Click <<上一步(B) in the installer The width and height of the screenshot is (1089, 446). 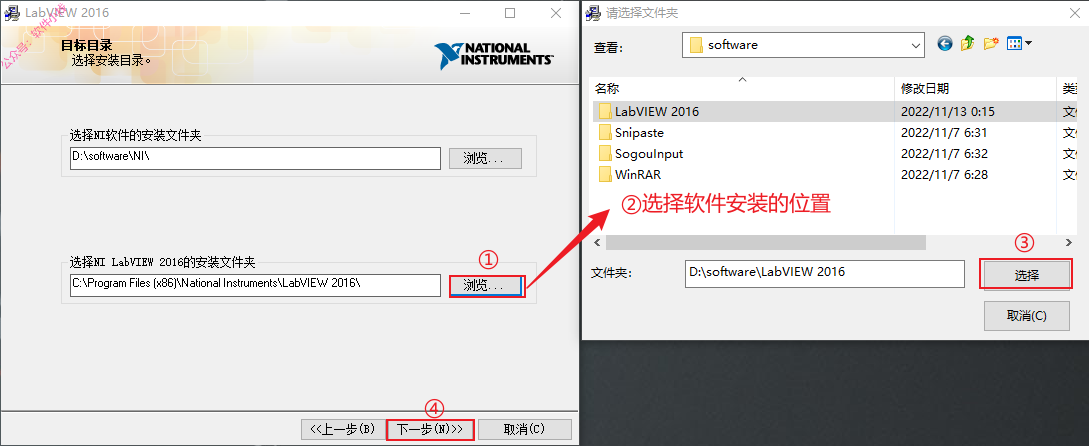(x=342, y=429)
